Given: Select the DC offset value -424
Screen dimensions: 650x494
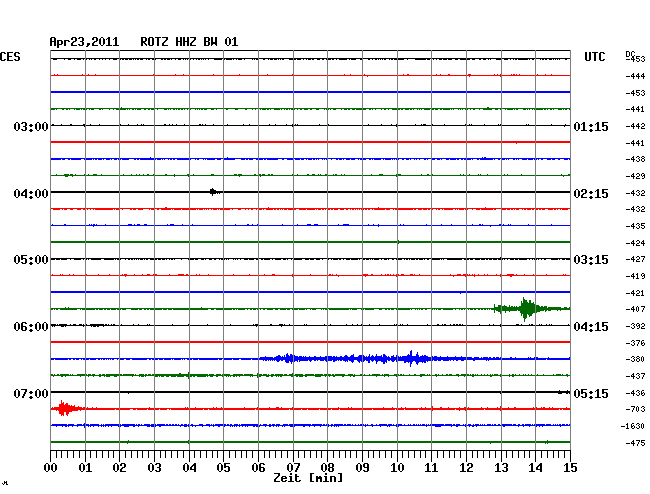Looking at the screenshot, I should [635, 243].
